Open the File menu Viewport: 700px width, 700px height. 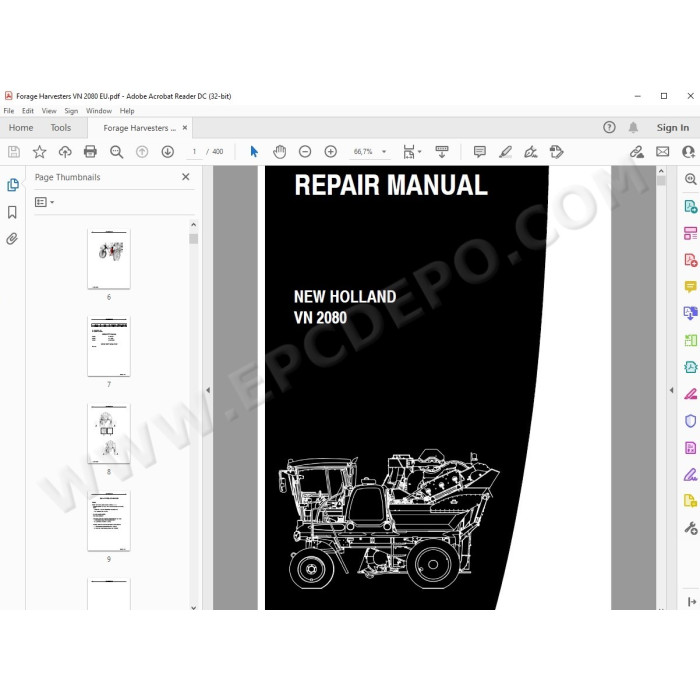[8, 111]
